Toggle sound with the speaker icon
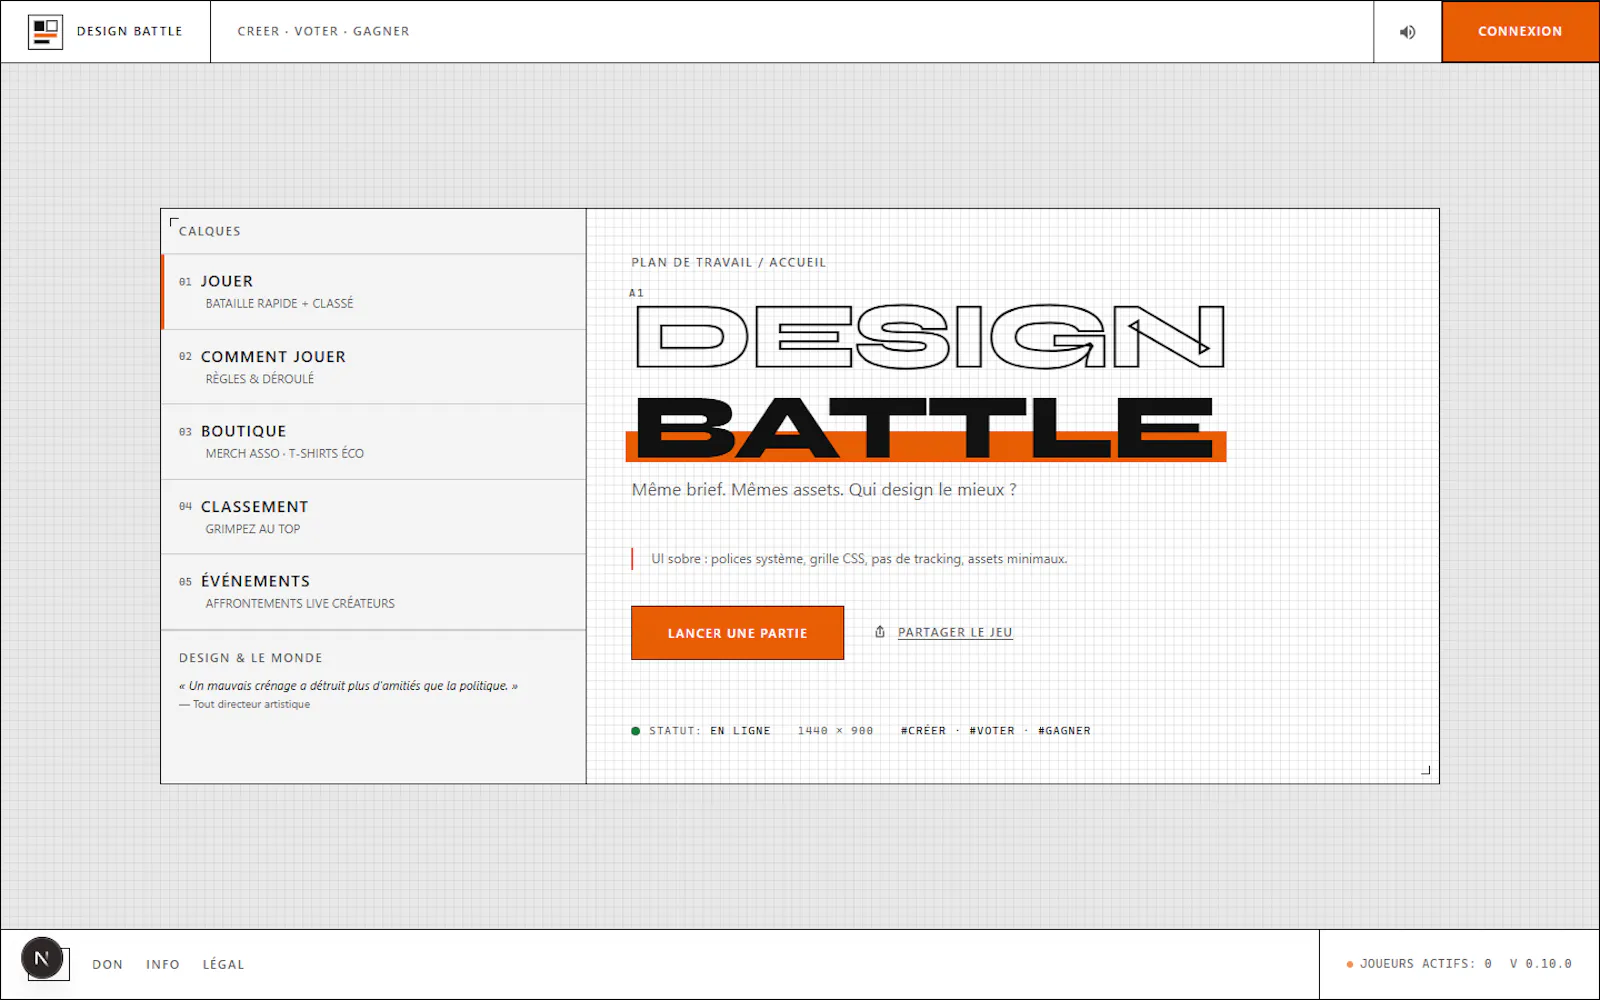The width and height of the screenshot is (1600, 1000). (1407, 32)
